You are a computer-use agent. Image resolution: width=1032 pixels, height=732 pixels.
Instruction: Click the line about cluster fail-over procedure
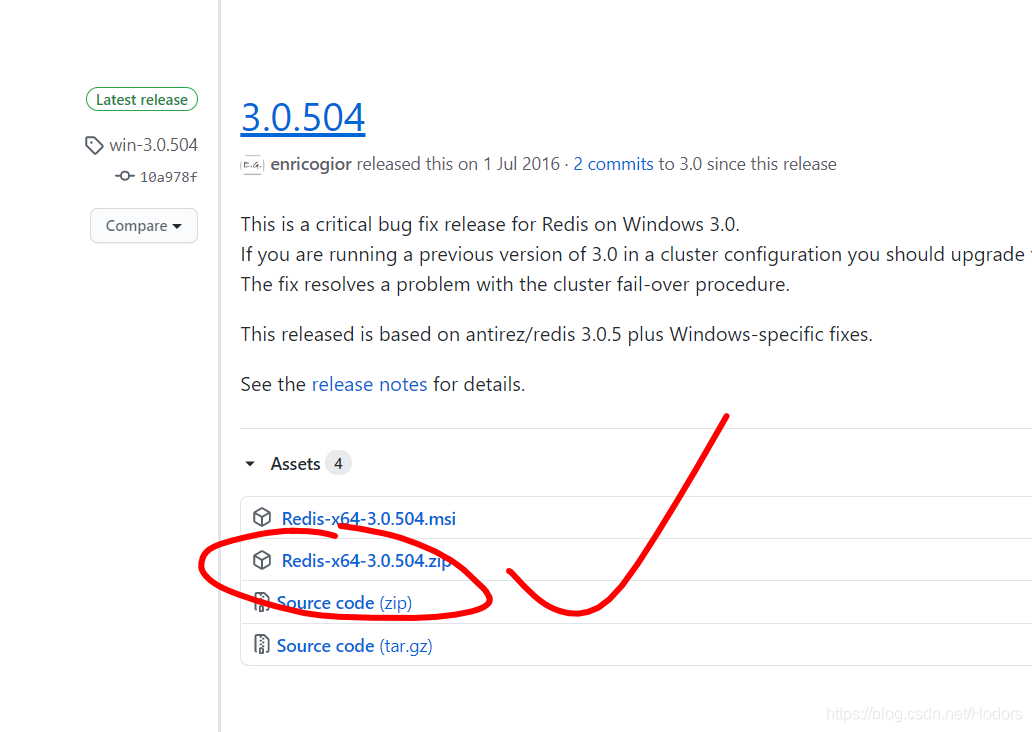tap(515, 284)
